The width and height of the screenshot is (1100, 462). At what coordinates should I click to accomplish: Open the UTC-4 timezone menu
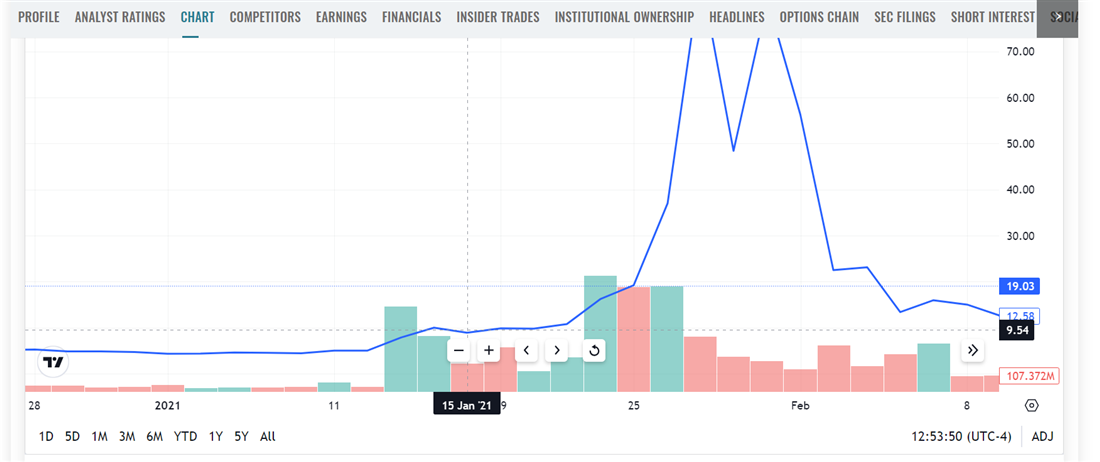pos(958,437)
